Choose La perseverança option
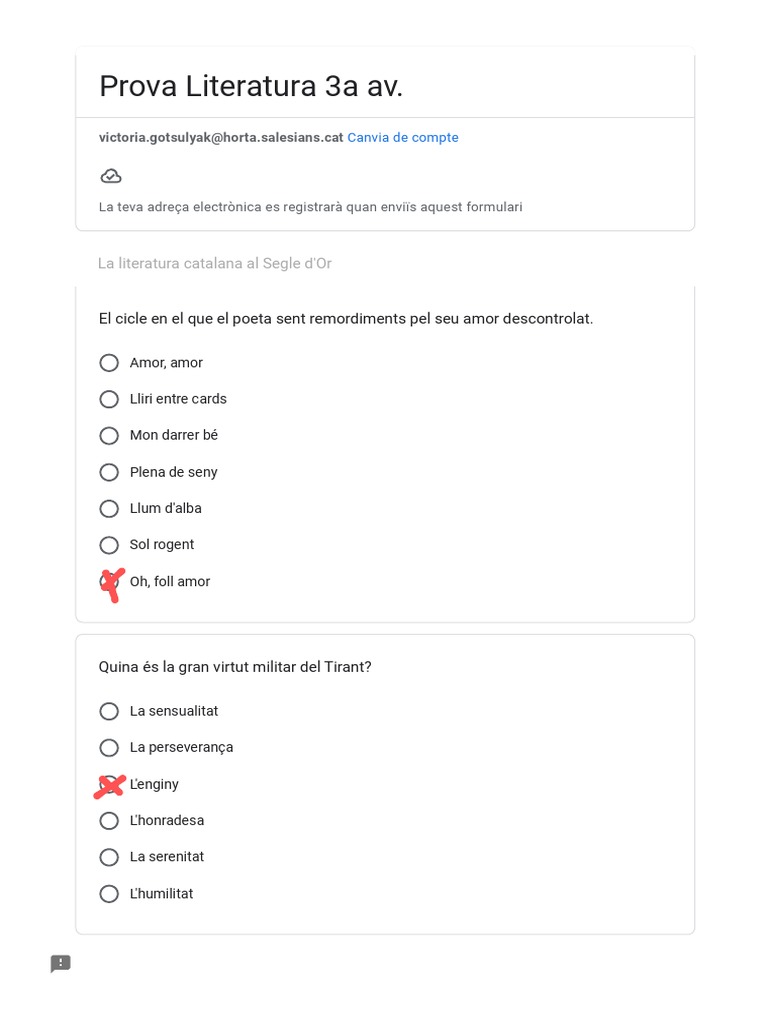Image resolution: width=768 pixels, height=1024 pixels. [x=109, y=748]
